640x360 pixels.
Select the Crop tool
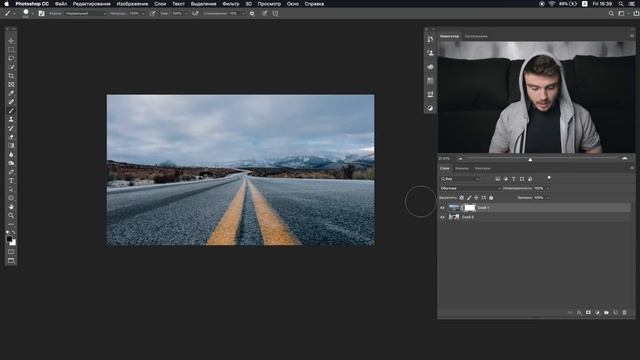11,76
